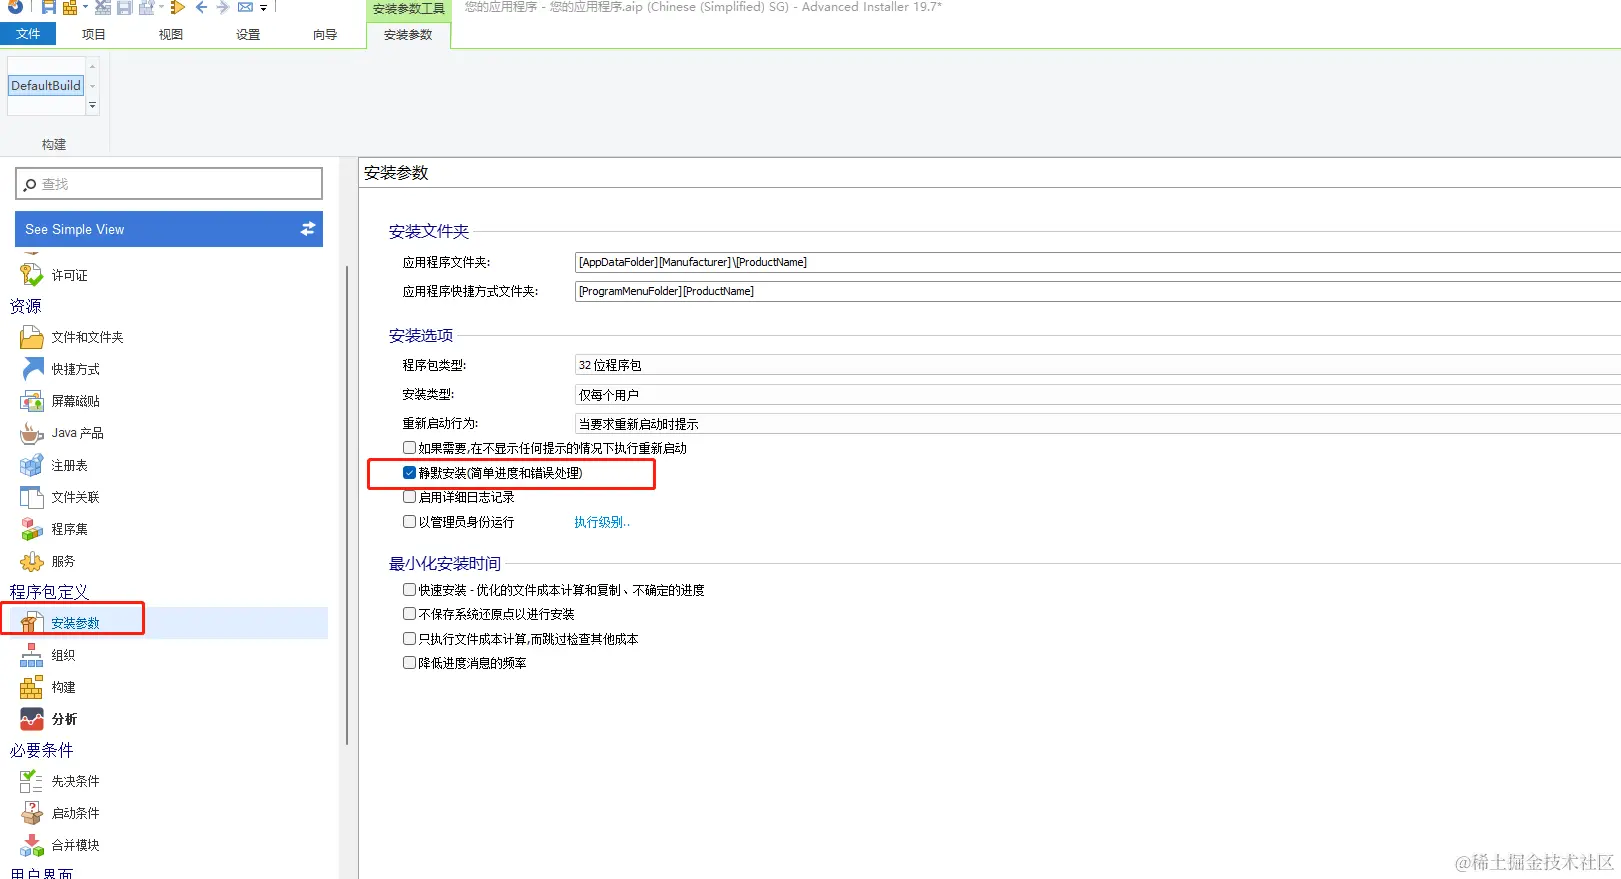The image size is (1621, 879).
Task: Open the build options dropdown arrow beside bricks icon
Action: point(85,8)
